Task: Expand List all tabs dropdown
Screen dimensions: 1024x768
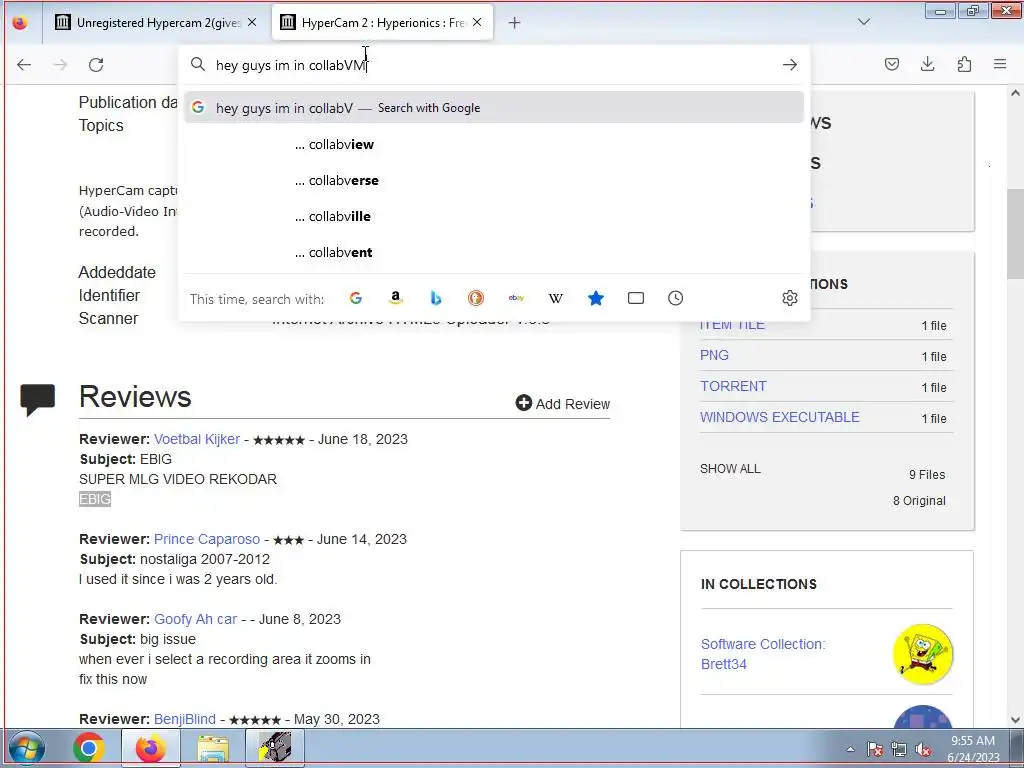Action: coord(863,22)
